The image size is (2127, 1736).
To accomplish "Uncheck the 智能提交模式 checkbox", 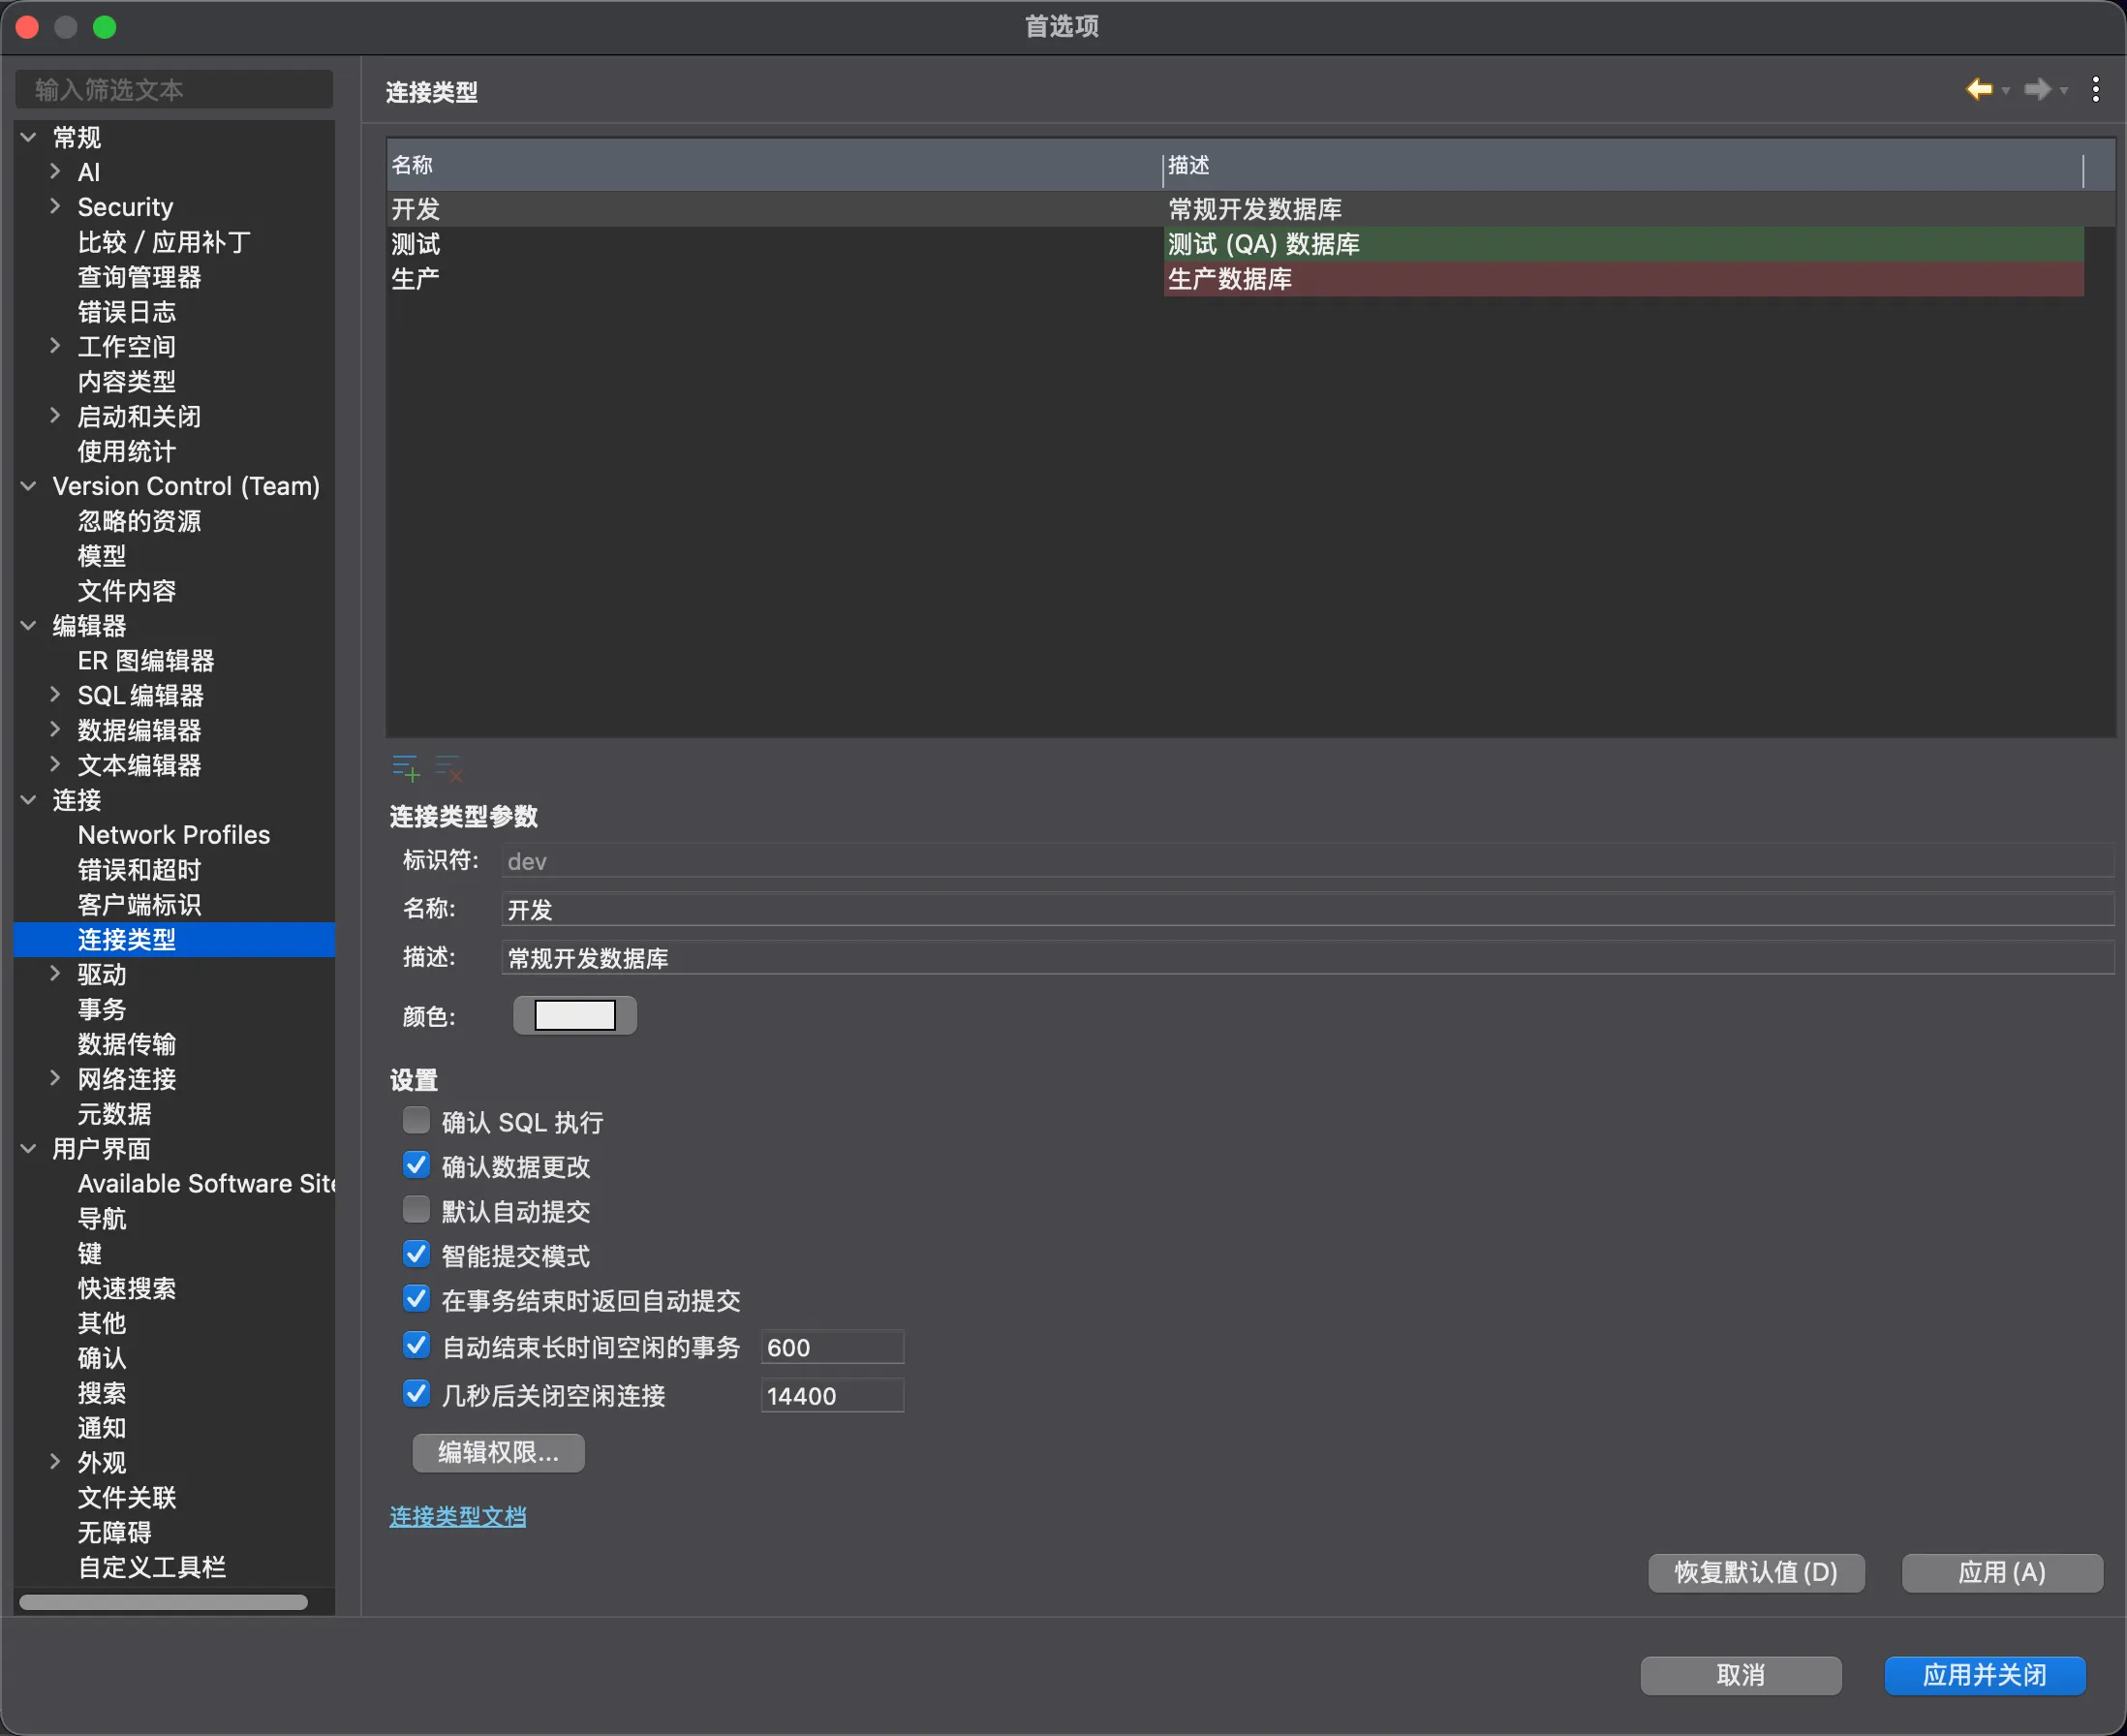I will point(416,1254).
